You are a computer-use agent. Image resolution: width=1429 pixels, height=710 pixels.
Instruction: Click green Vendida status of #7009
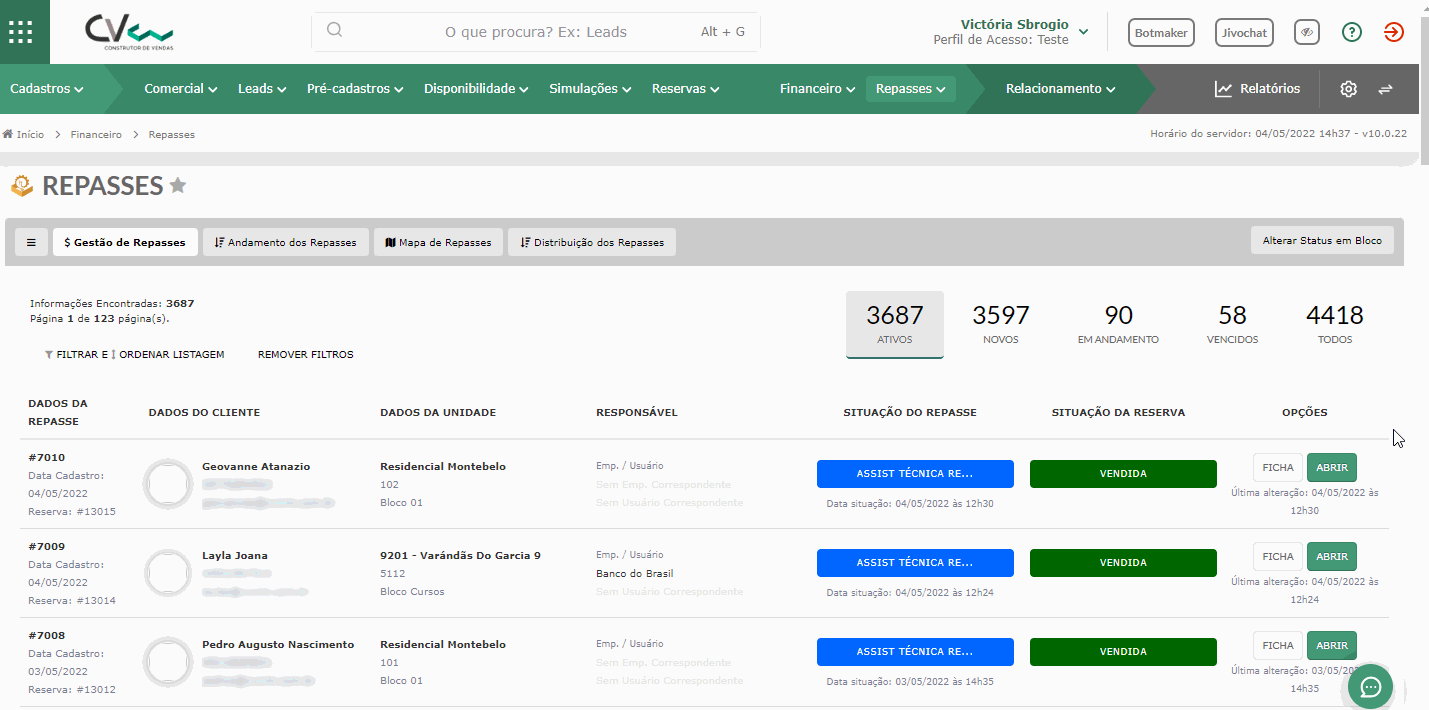point(1123,563)
